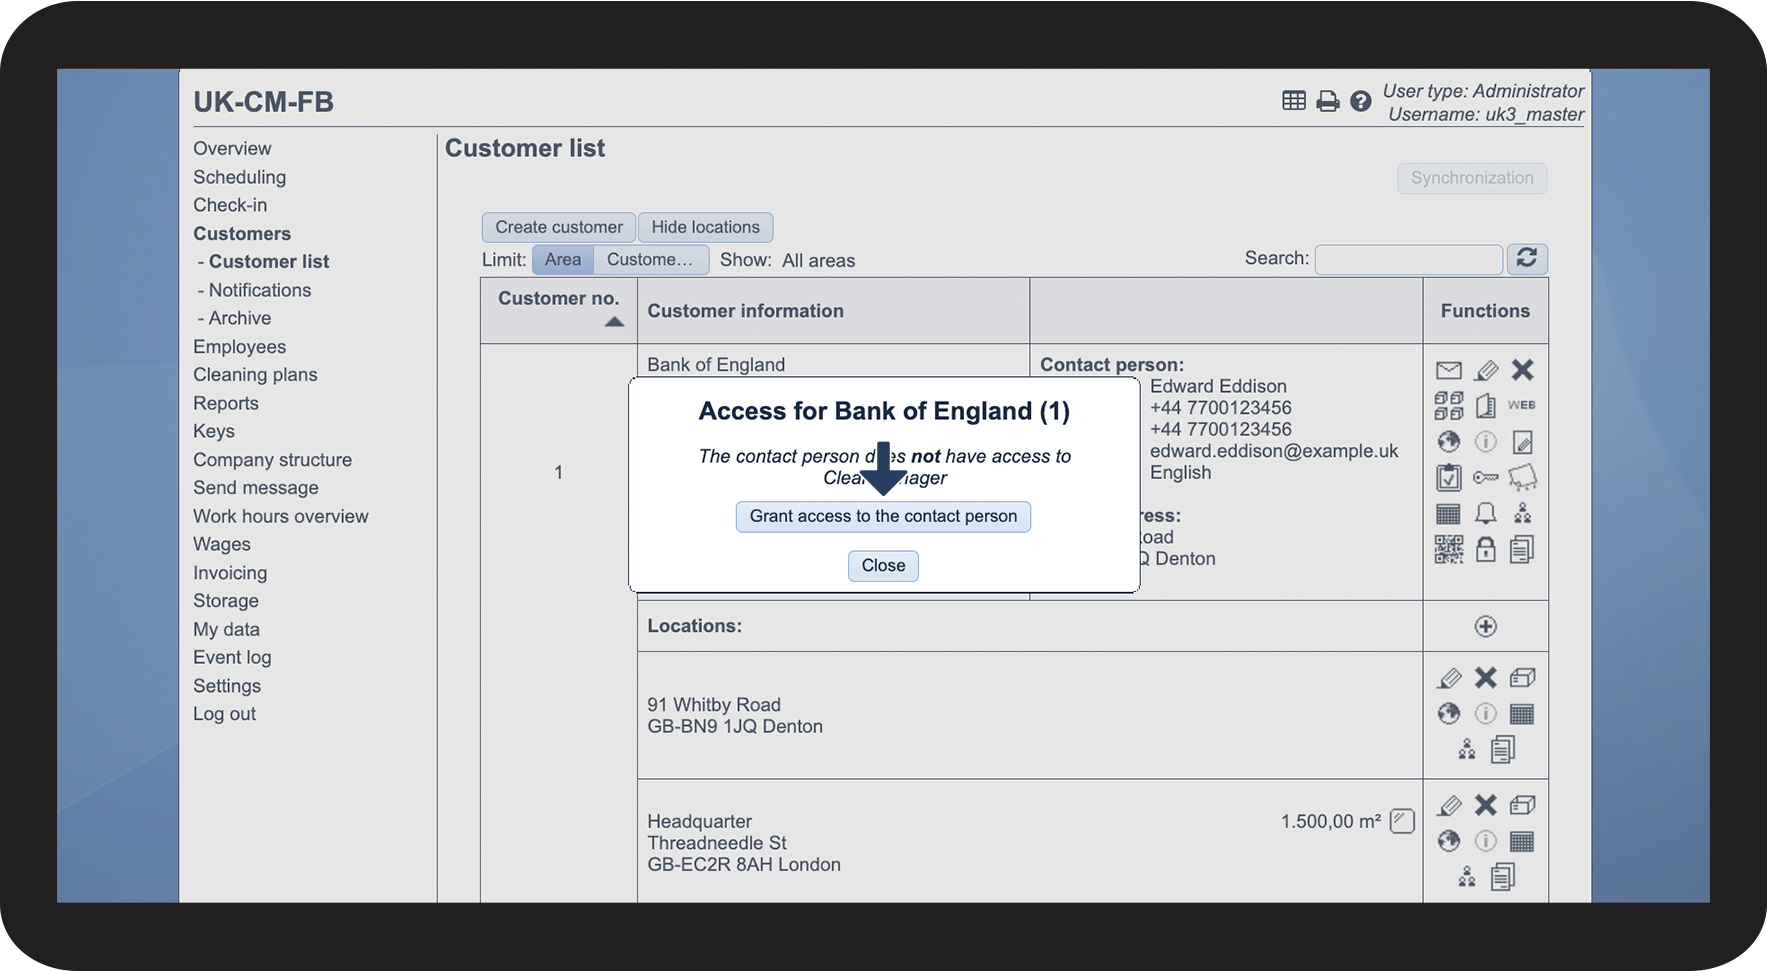
Task: Click the padlock access icon for Bank of England
Action: [x=1485, y=549]
